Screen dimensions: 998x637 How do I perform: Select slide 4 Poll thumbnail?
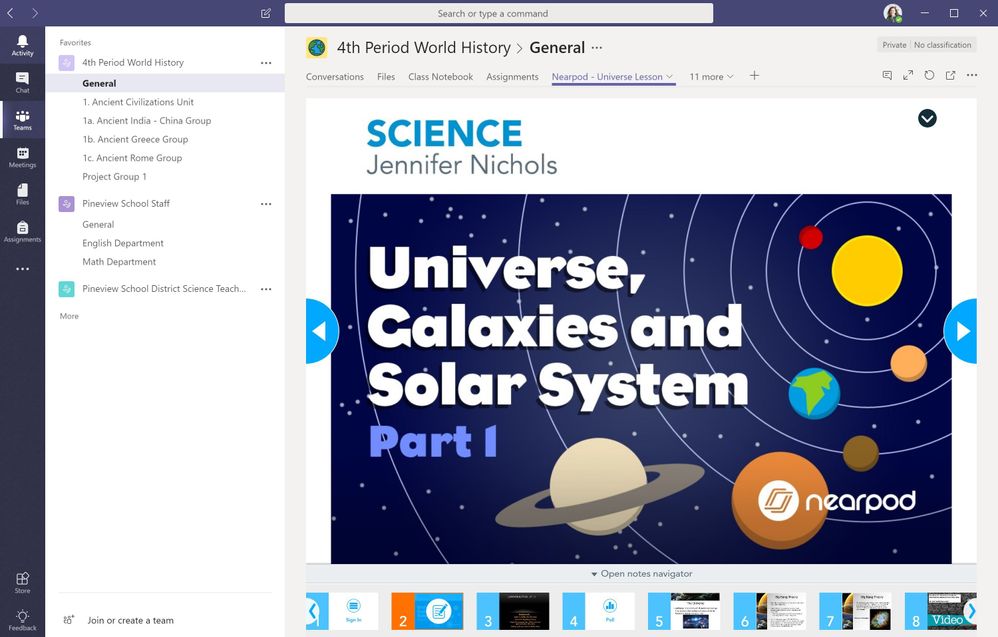(x=598, y=611)
